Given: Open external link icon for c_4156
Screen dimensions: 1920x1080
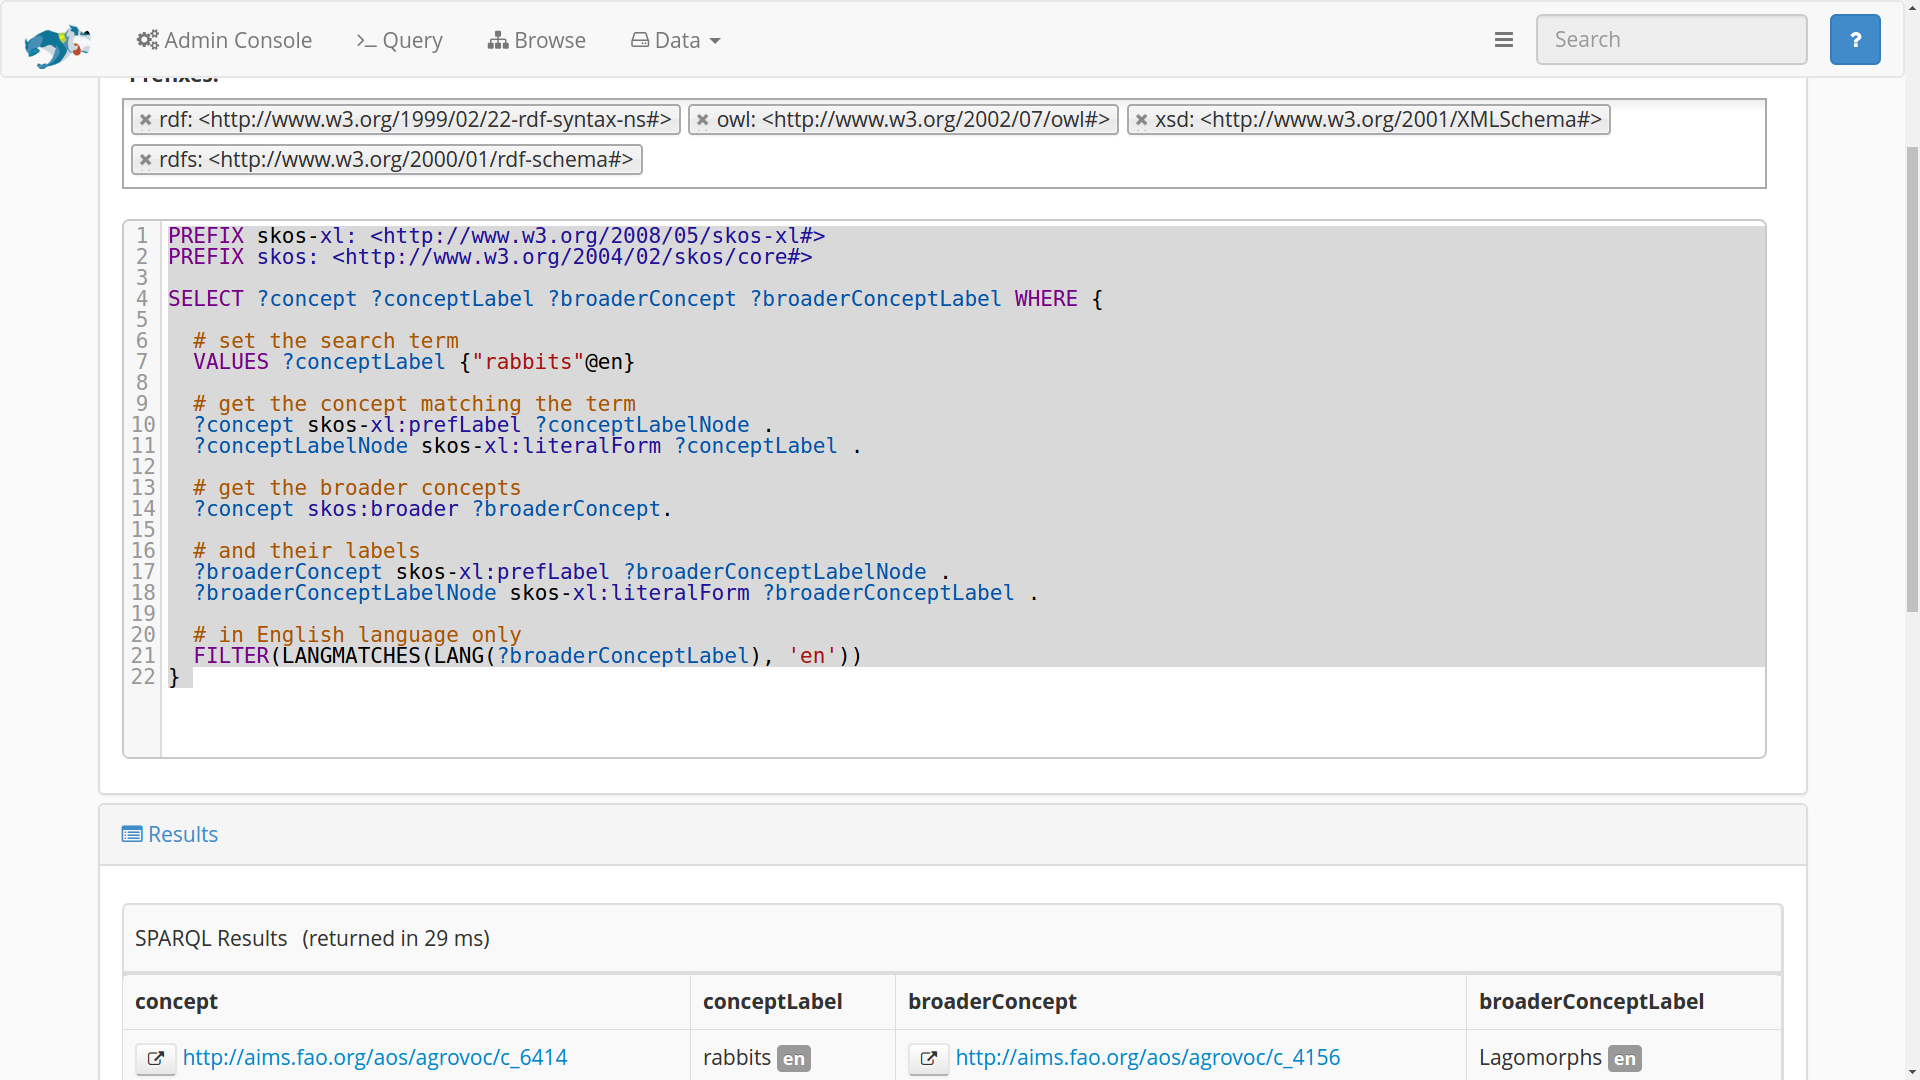Looking at the screenshot, I should click(x=929, y=1058).
